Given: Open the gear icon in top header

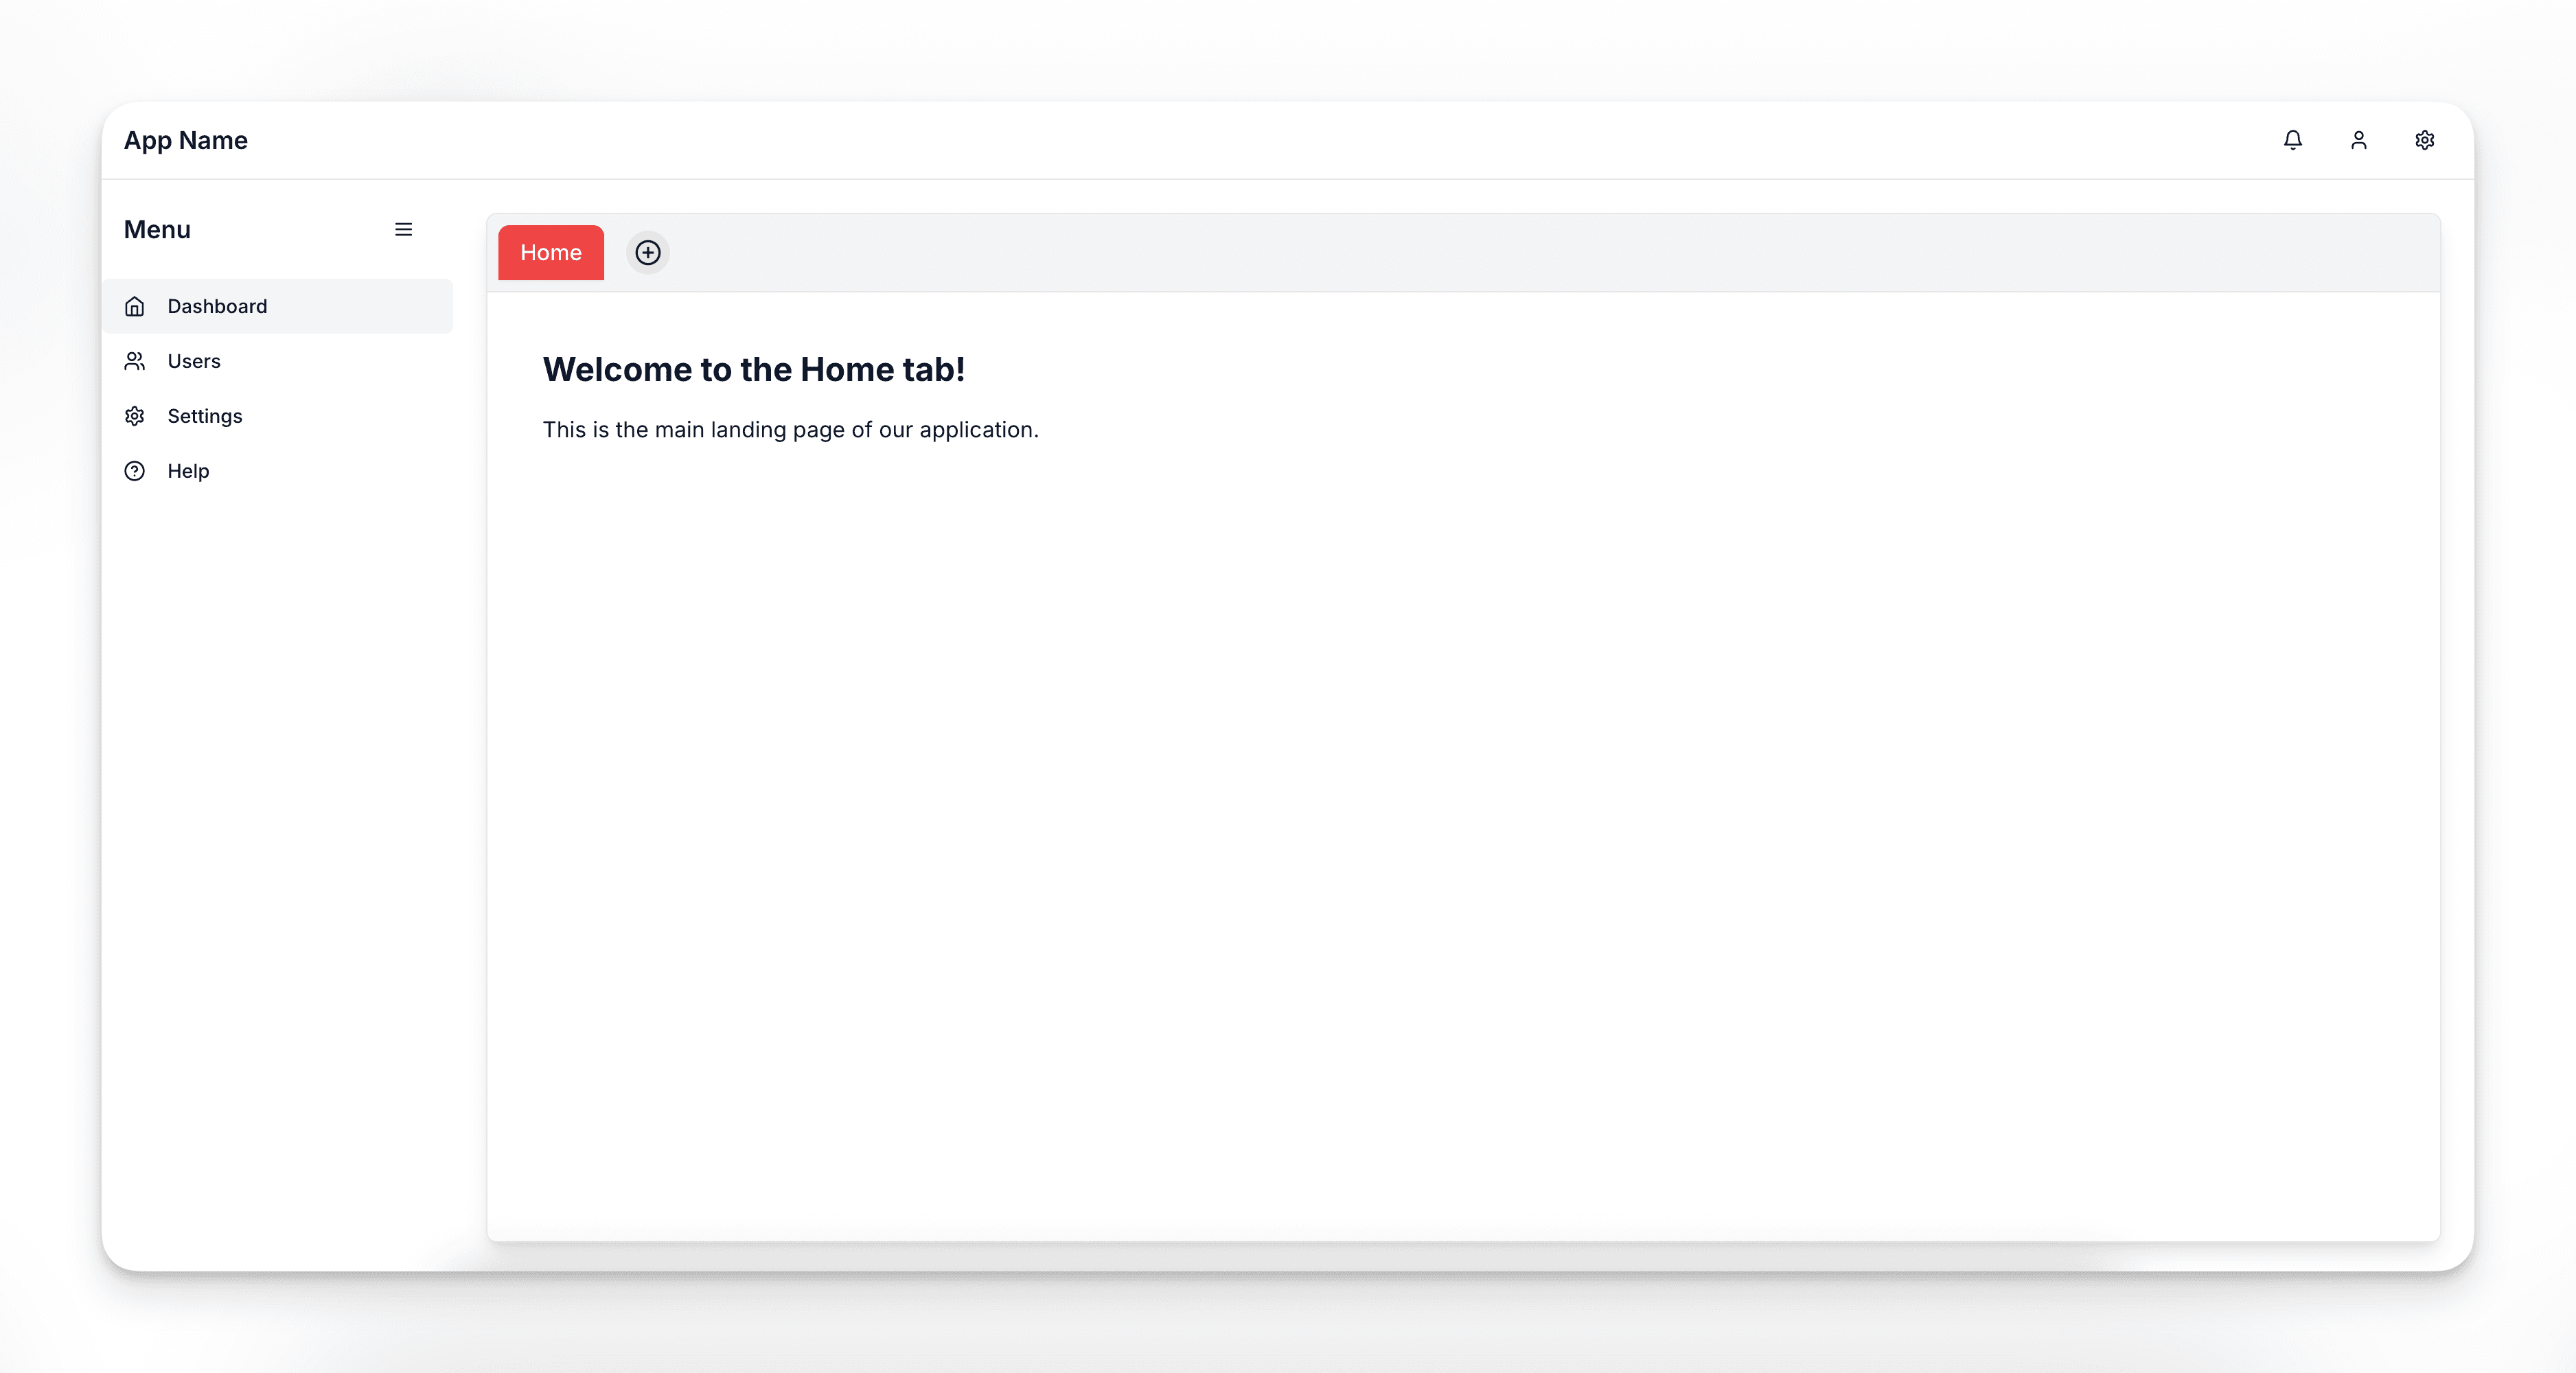Looking at the screenshot, I should (2424, 140).
